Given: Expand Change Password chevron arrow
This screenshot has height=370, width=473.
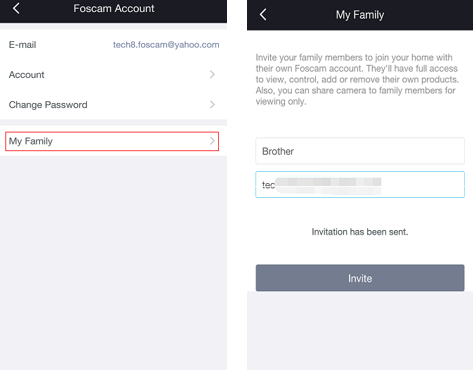Looking at the screenshot, I should [212, 104].
